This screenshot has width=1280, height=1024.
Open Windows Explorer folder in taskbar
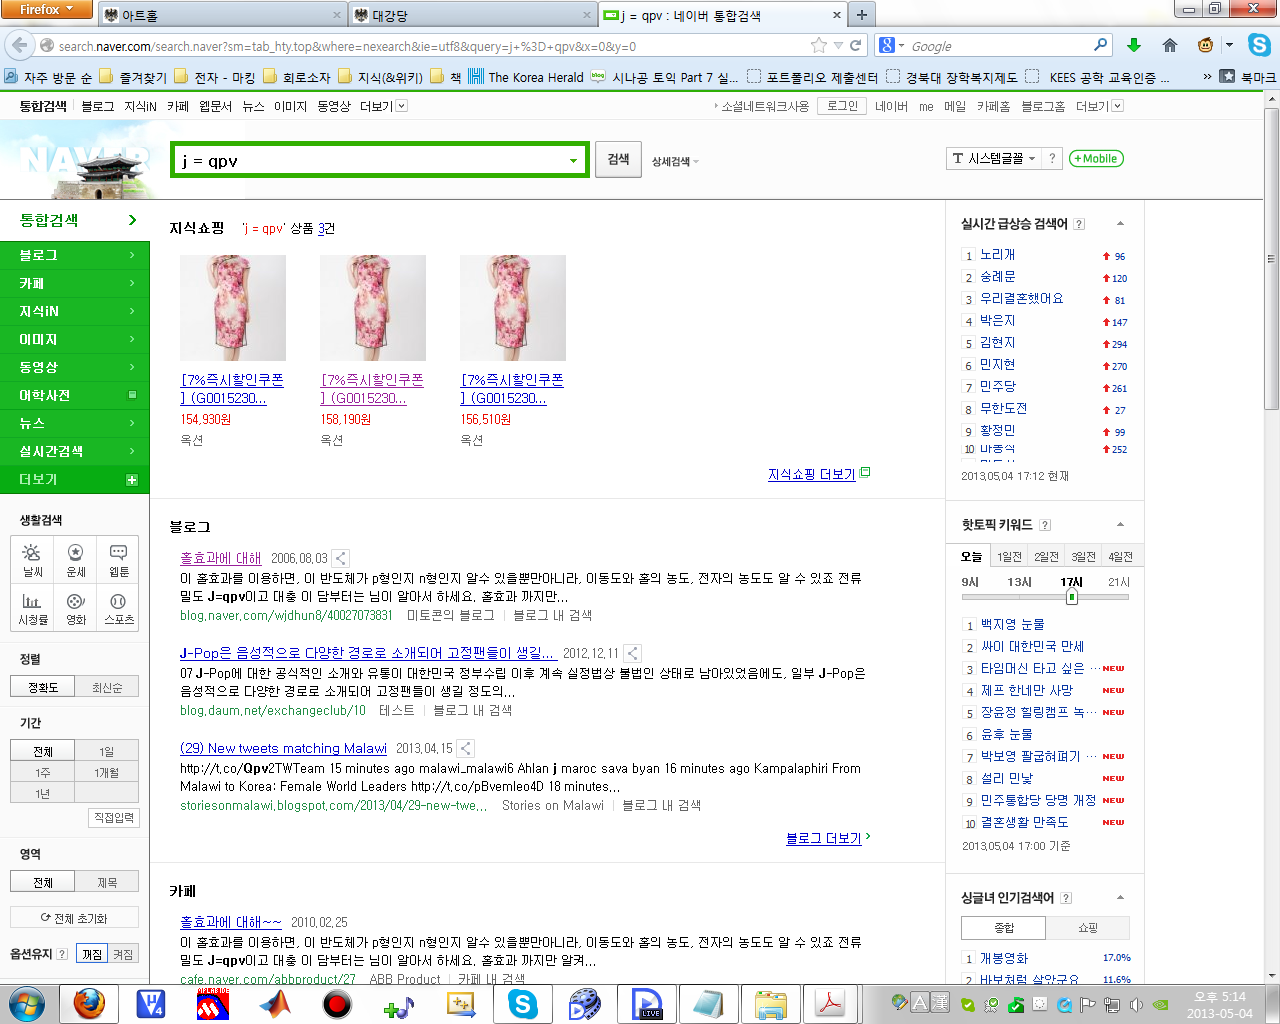pyautogui.click(x=771, y=1004)
